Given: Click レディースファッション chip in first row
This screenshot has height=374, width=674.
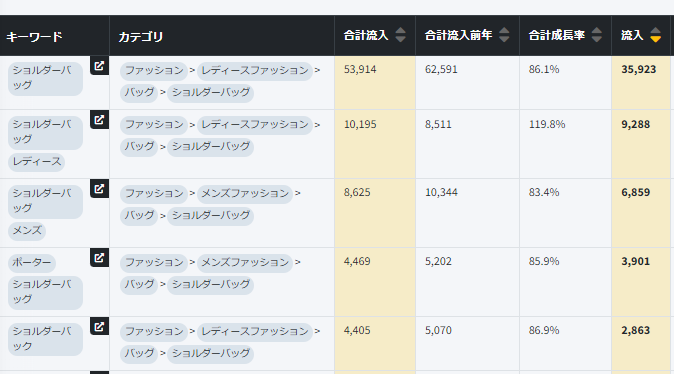Looking at the screenshot, I should click(255, 71).
